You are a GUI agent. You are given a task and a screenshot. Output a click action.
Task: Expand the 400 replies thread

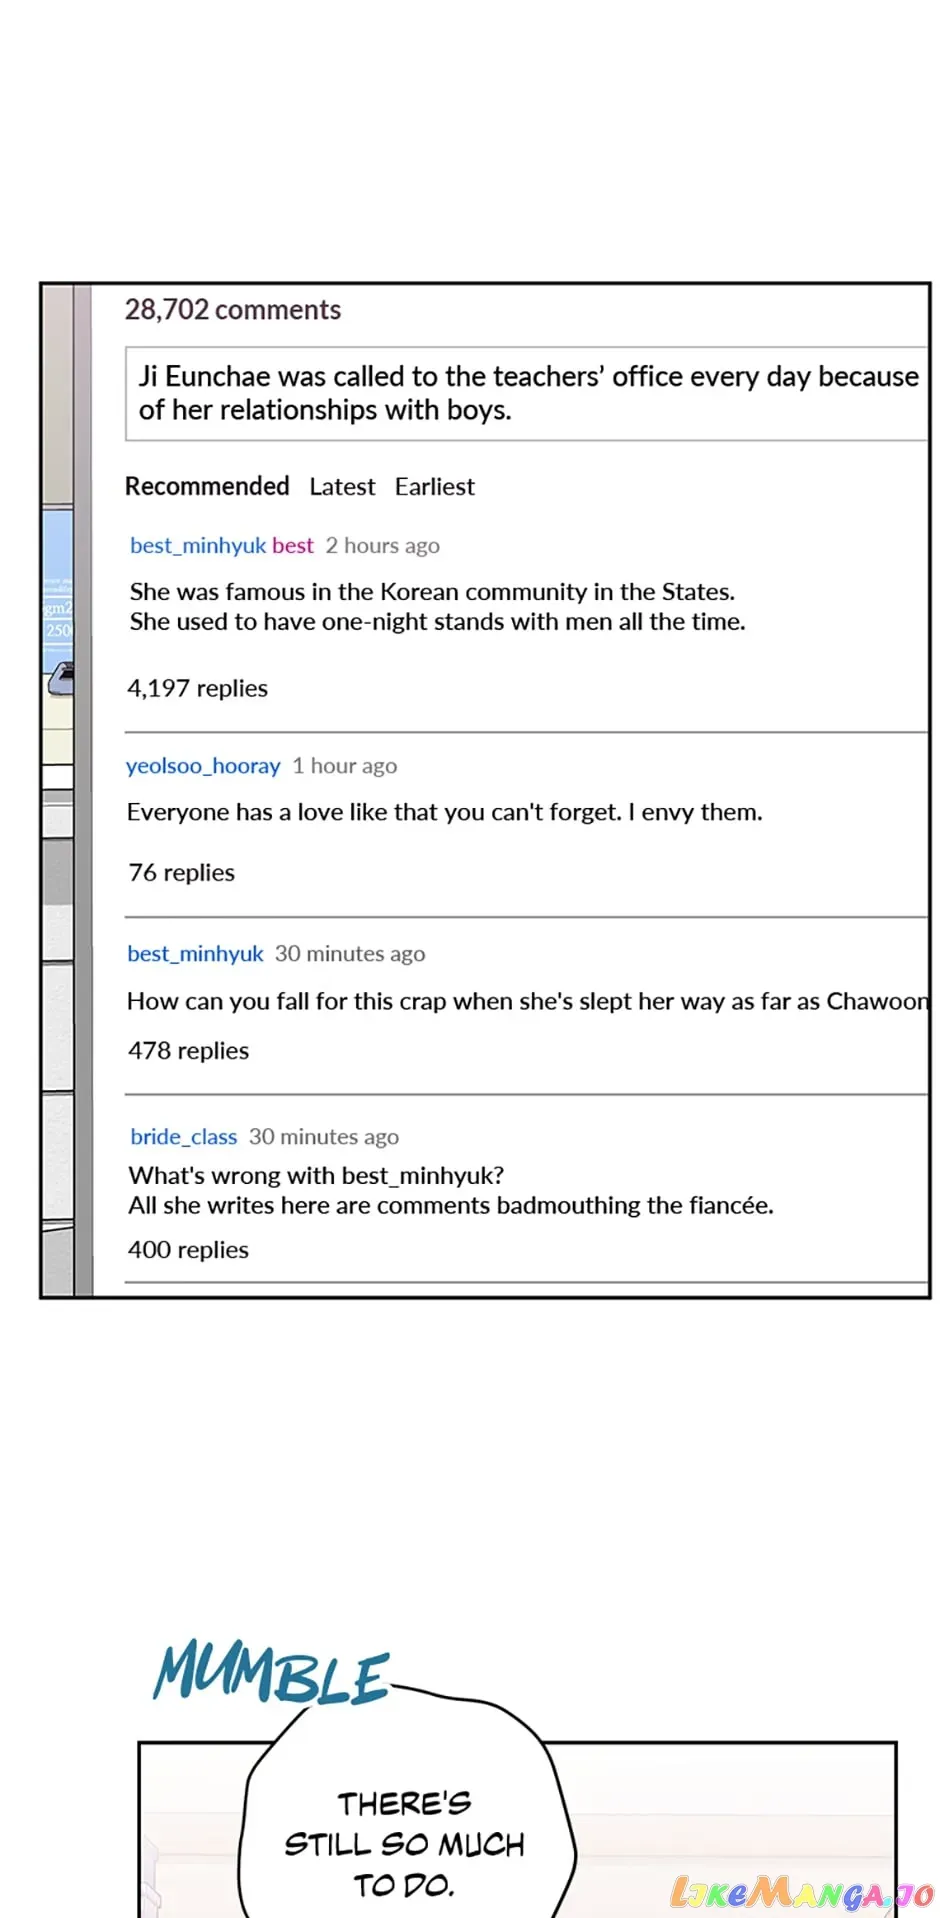click(x=189, y=1250)
